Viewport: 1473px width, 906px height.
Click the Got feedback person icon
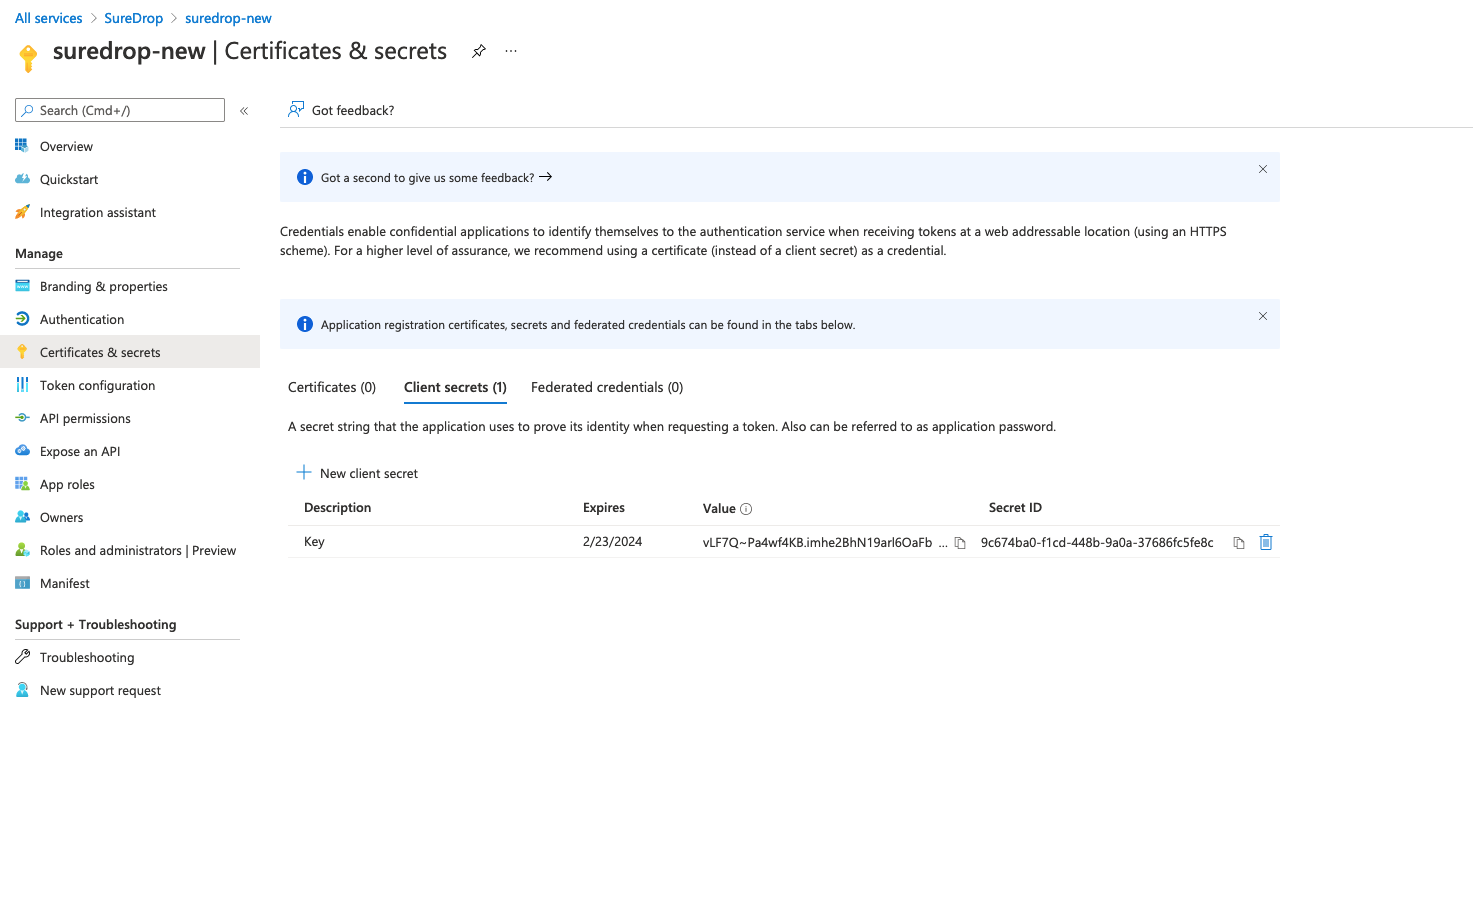pyautogui.click(x=296, y=109)
